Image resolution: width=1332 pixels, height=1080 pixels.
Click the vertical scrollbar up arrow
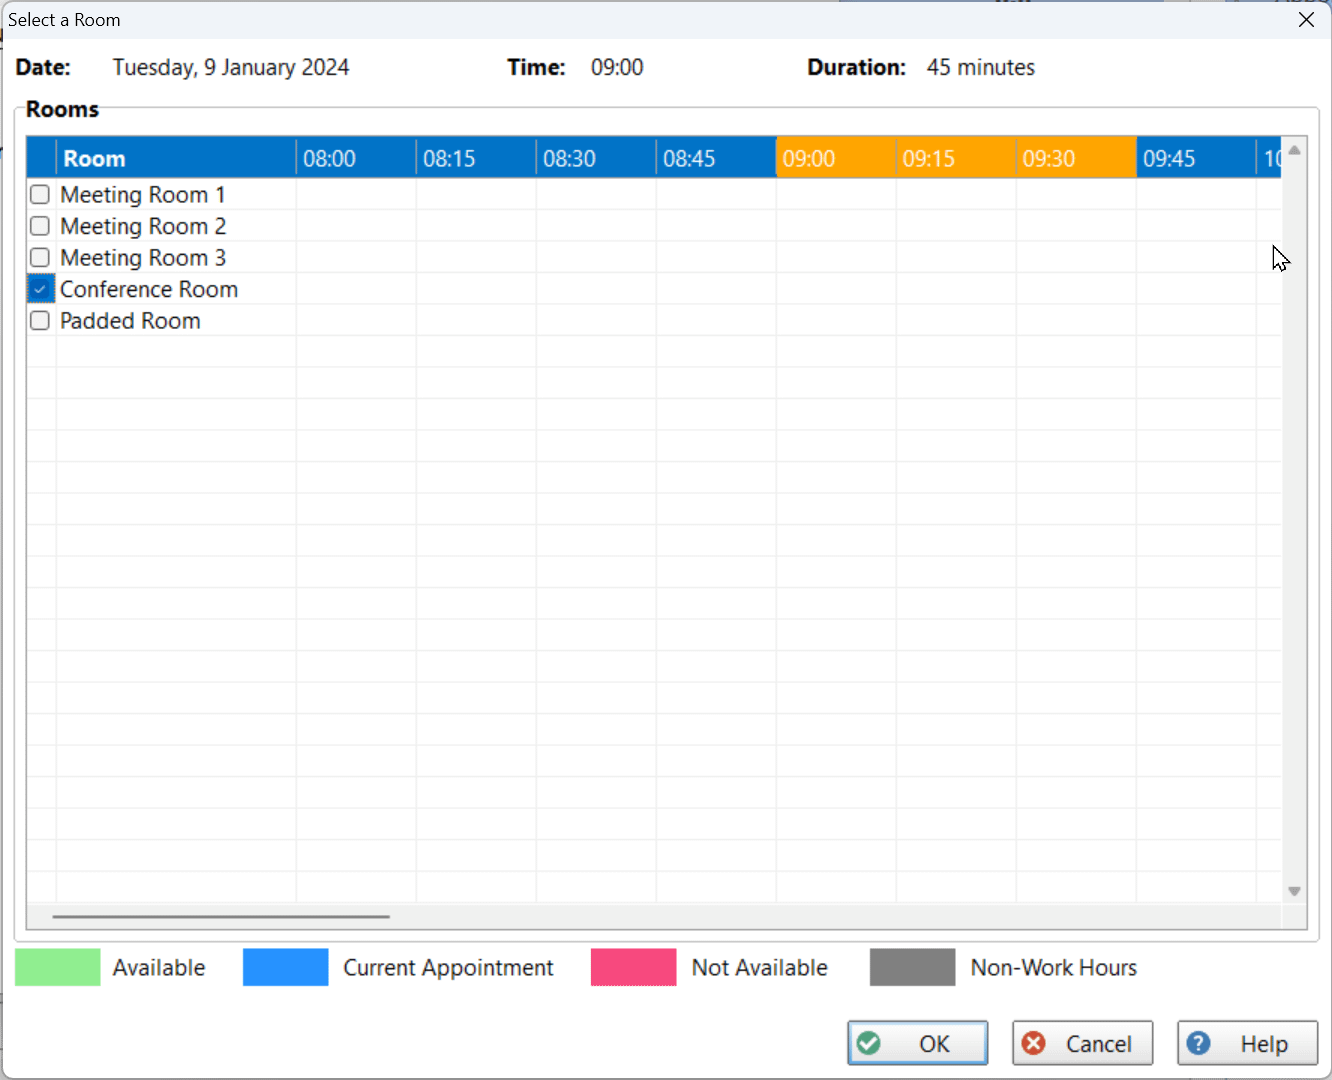(1294, 150)
